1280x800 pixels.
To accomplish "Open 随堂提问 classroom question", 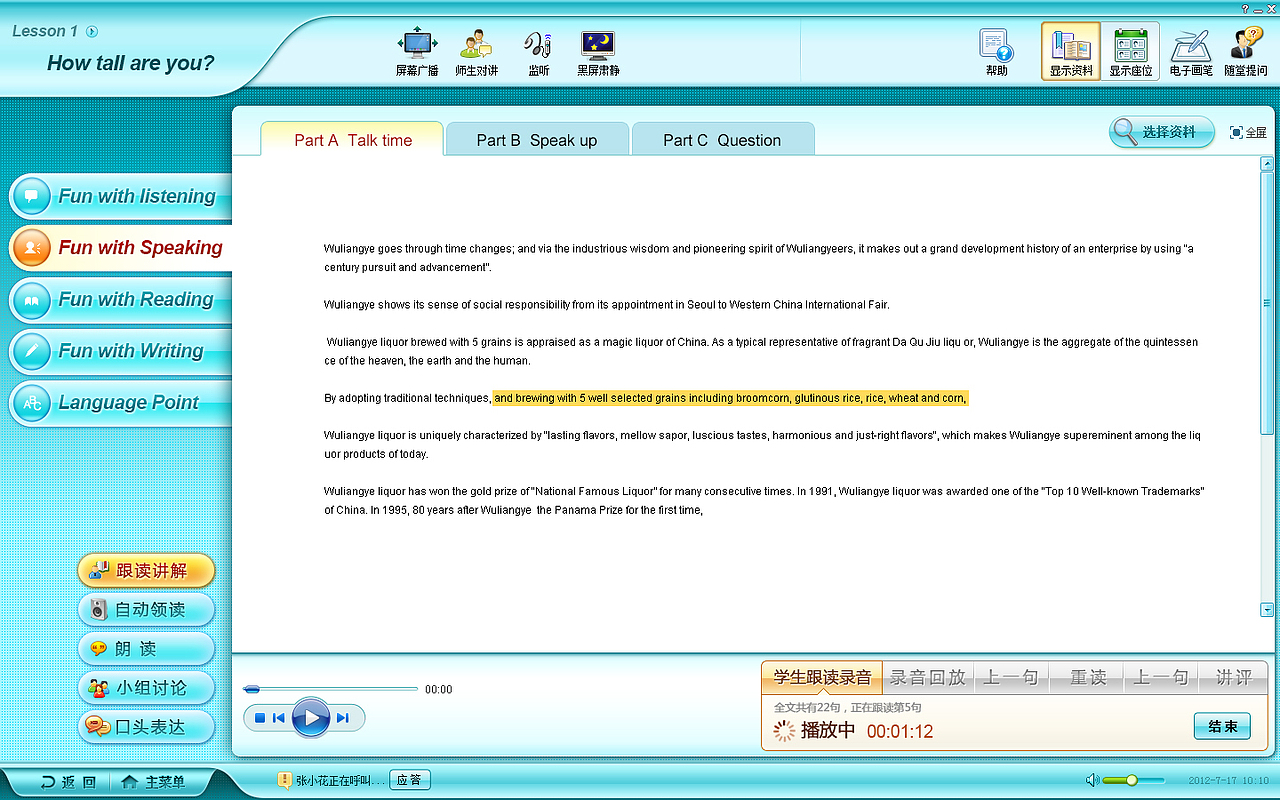I will pos(1245,52).
